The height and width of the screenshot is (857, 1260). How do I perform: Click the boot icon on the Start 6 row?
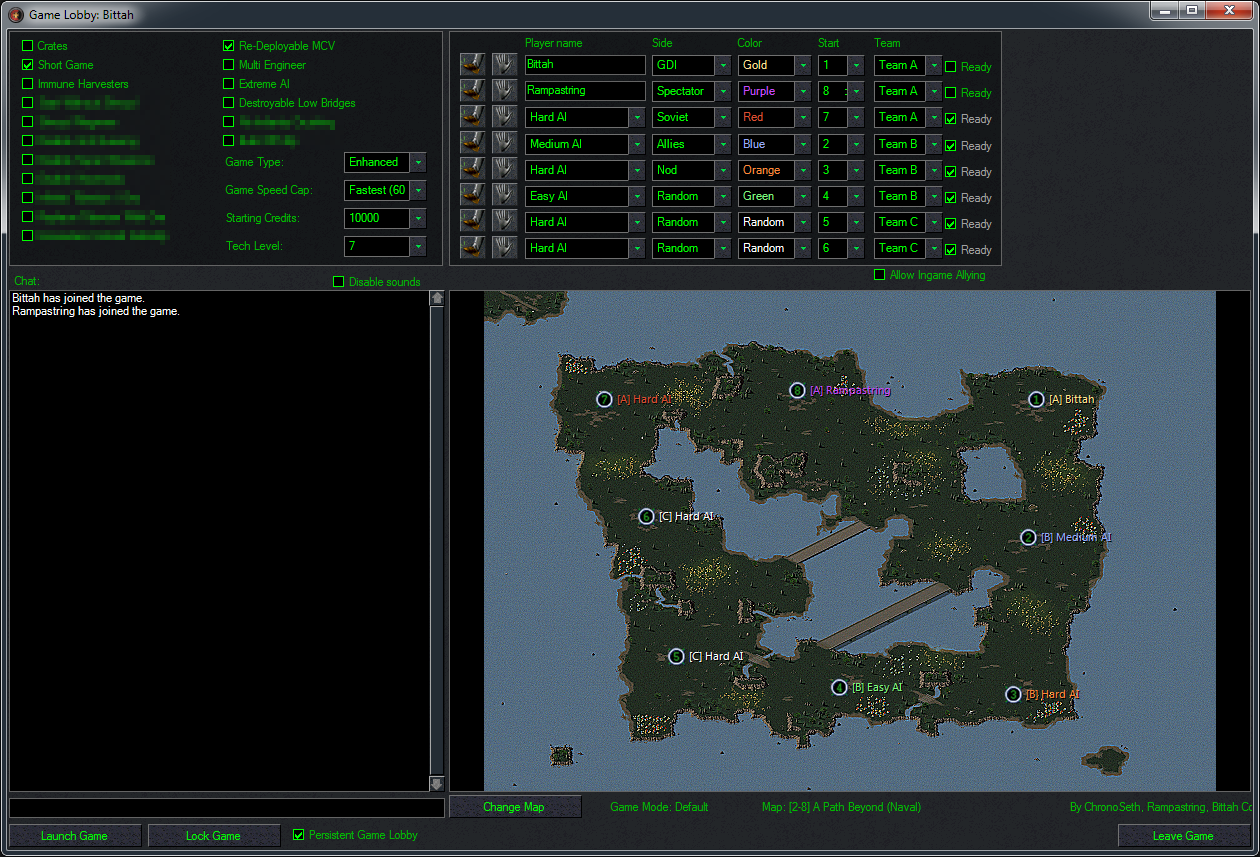tap(472, 248)
